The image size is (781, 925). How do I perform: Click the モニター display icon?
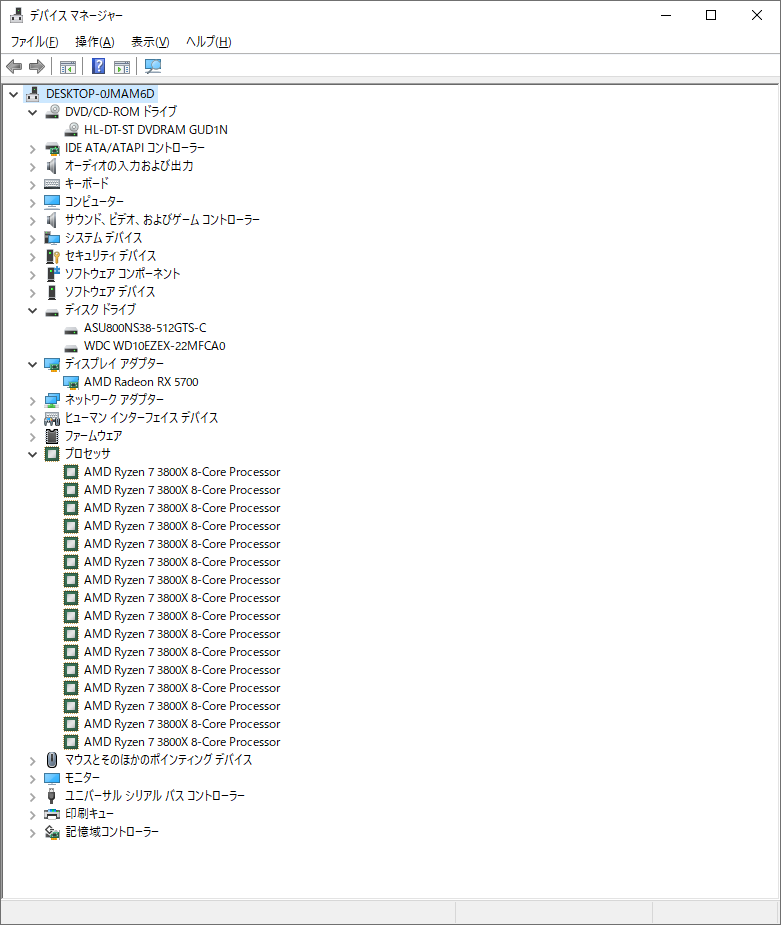[x=52, y=778]
